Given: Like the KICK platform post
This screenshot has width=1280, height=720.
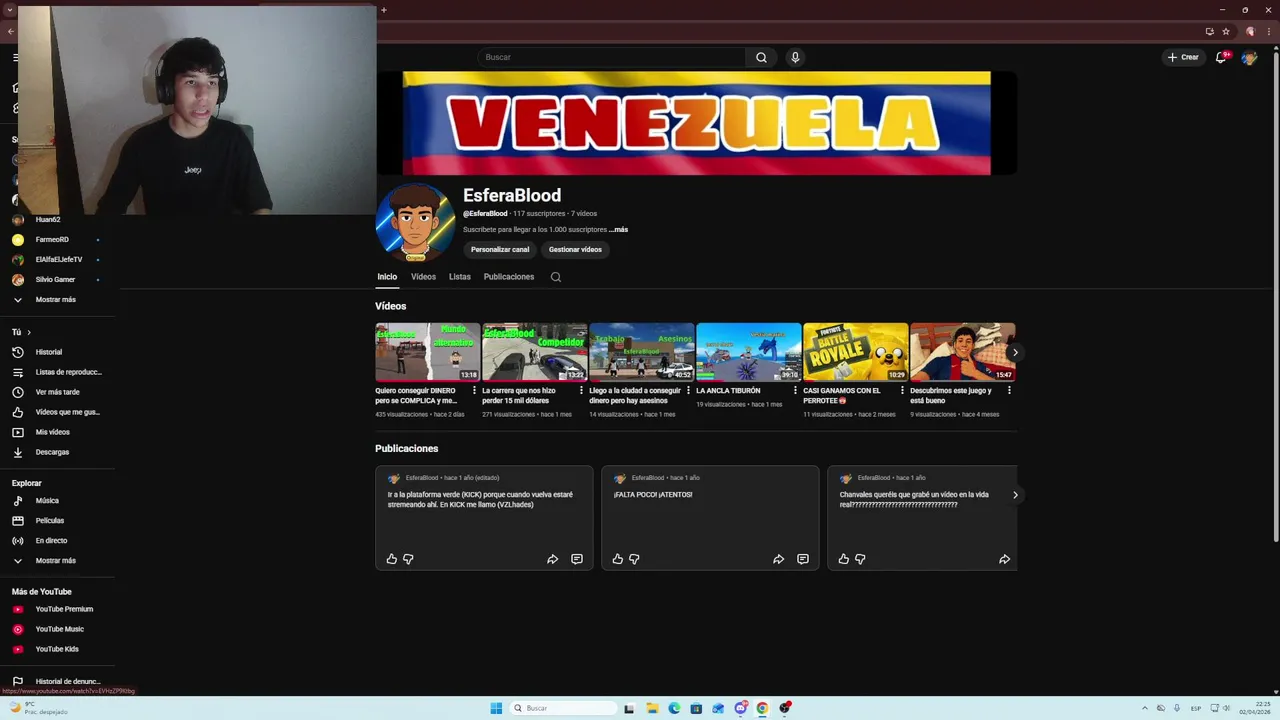Looking at the screenshot, I should coord(392,559).
